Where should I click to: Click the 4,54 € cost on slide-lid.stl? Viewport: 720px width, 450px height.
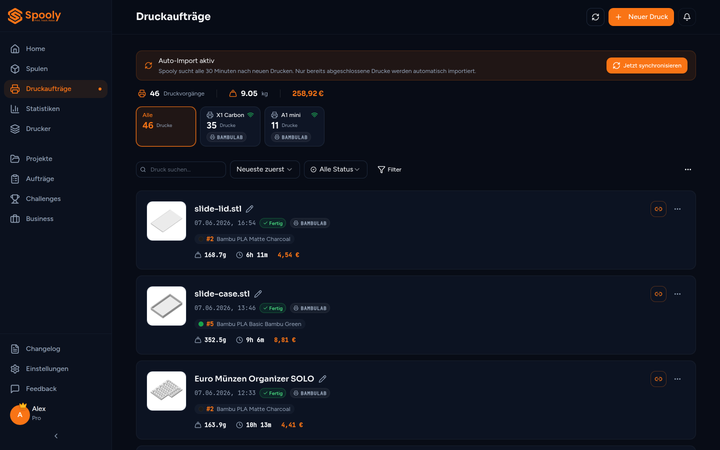tap(288, 255)
